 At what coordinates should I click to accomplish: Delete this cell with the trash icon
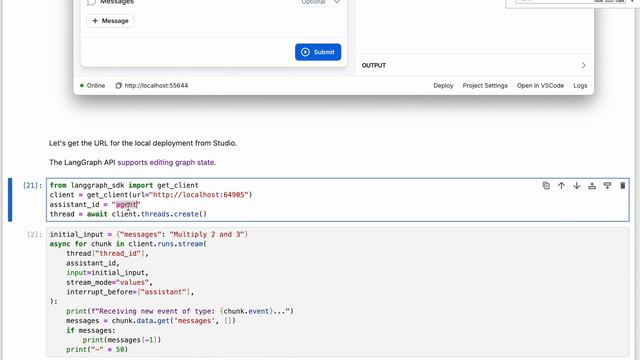[x=622, y=186]
